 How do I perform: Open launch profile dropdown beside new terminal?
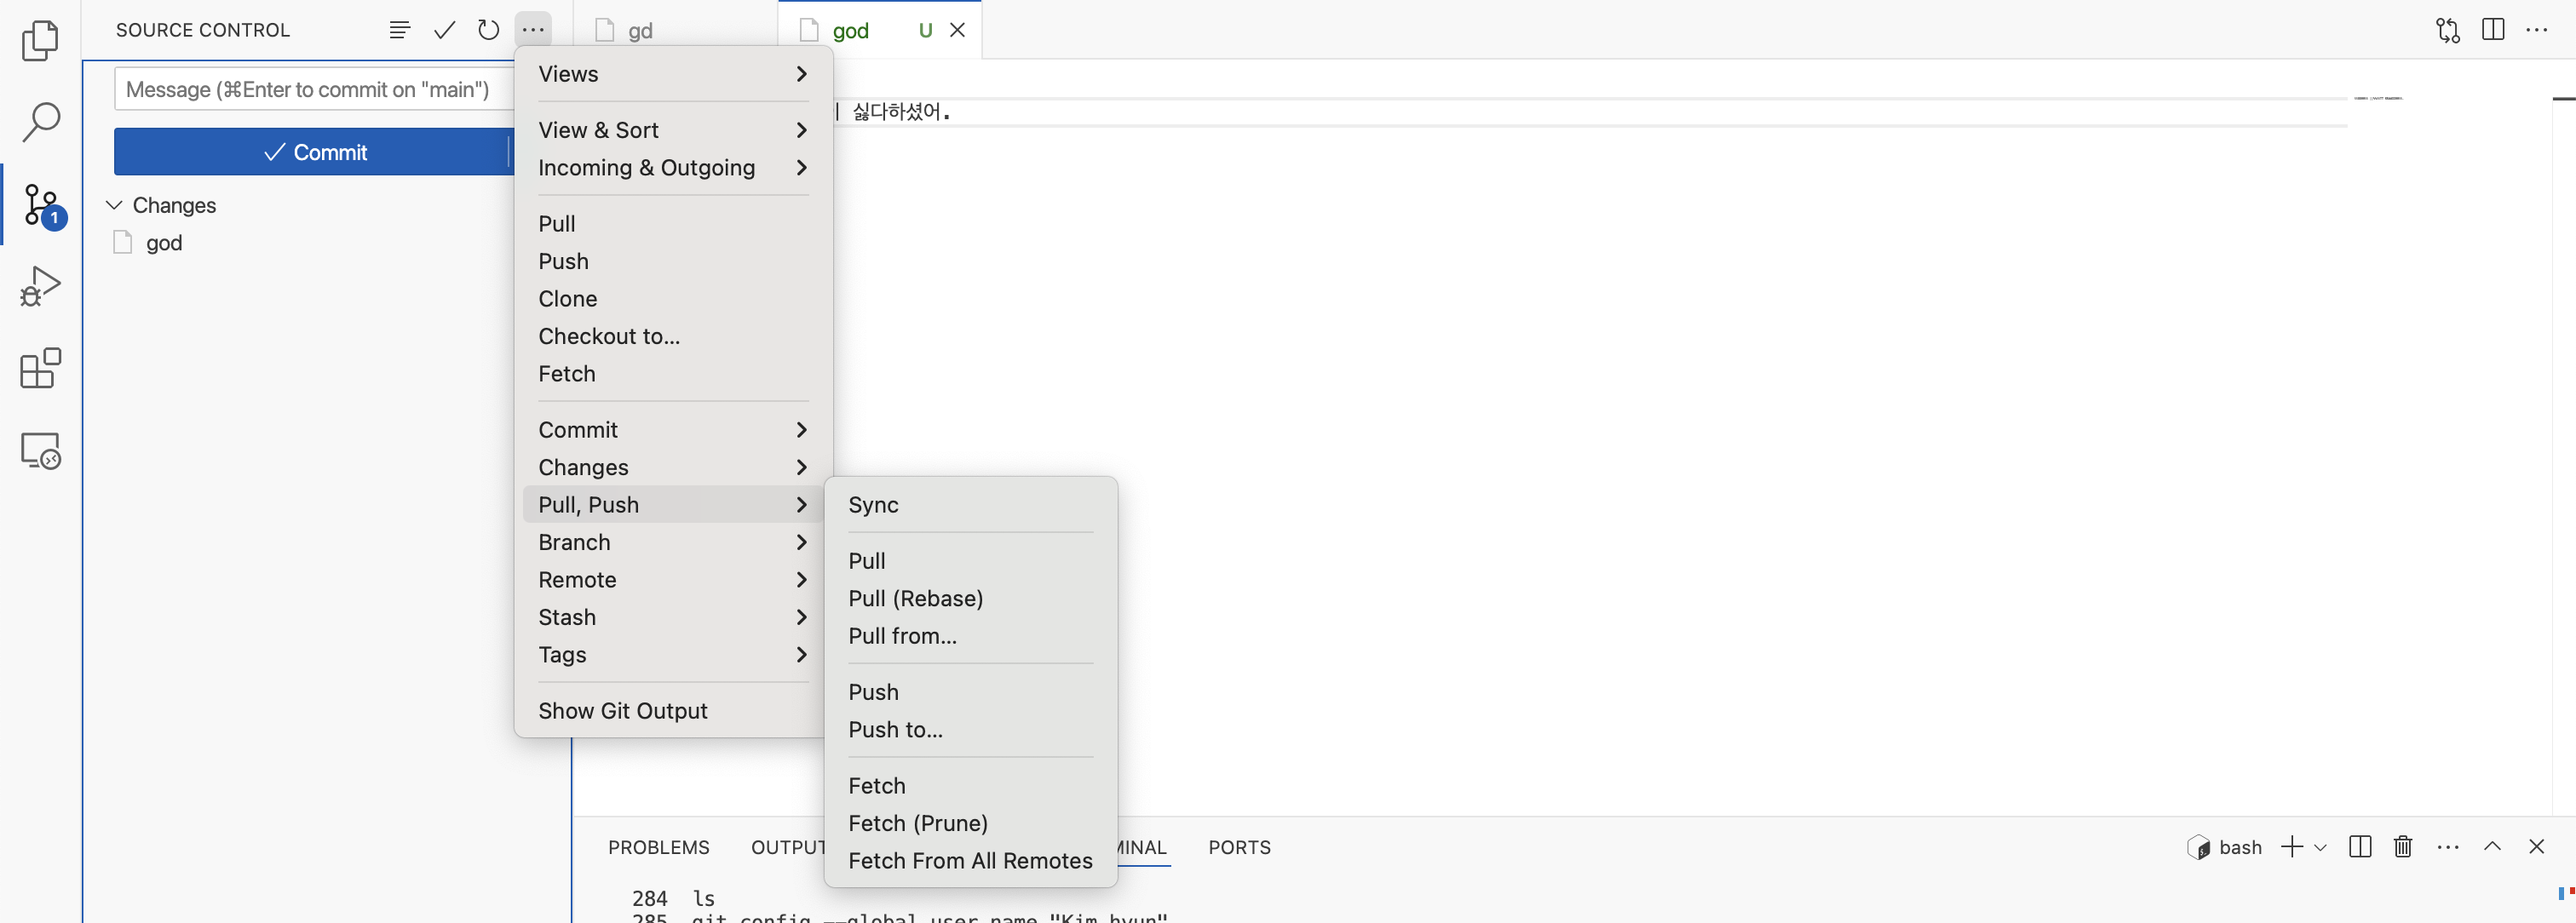[x=2321, y=847]
